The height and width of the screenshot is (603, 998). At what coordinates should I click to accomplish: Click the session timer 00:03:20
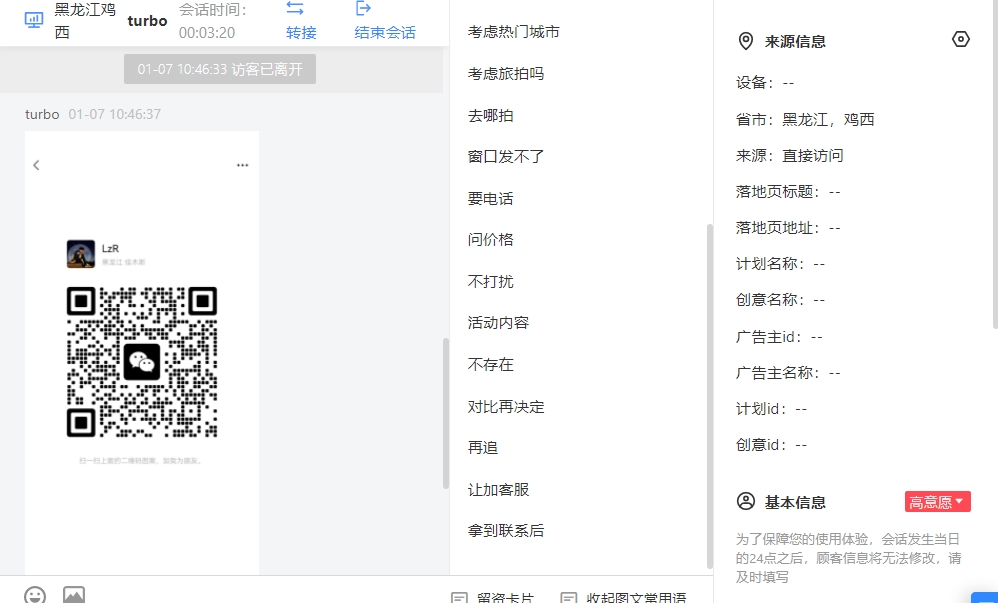[207, 32]
